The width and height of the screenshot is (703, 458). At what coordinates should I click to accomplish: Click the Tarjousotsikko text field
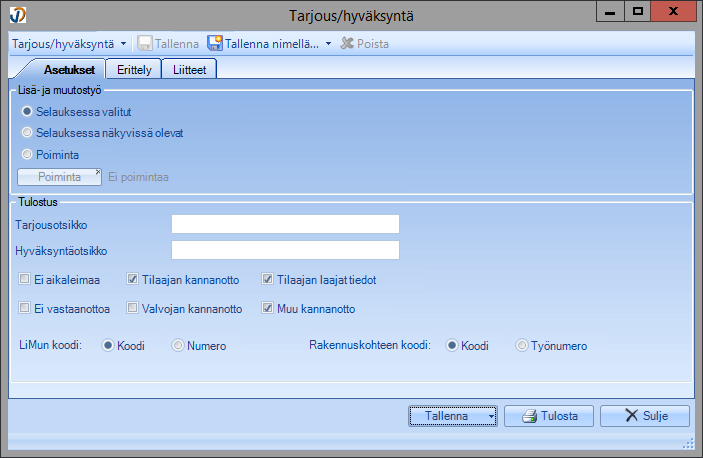point(285,224)
